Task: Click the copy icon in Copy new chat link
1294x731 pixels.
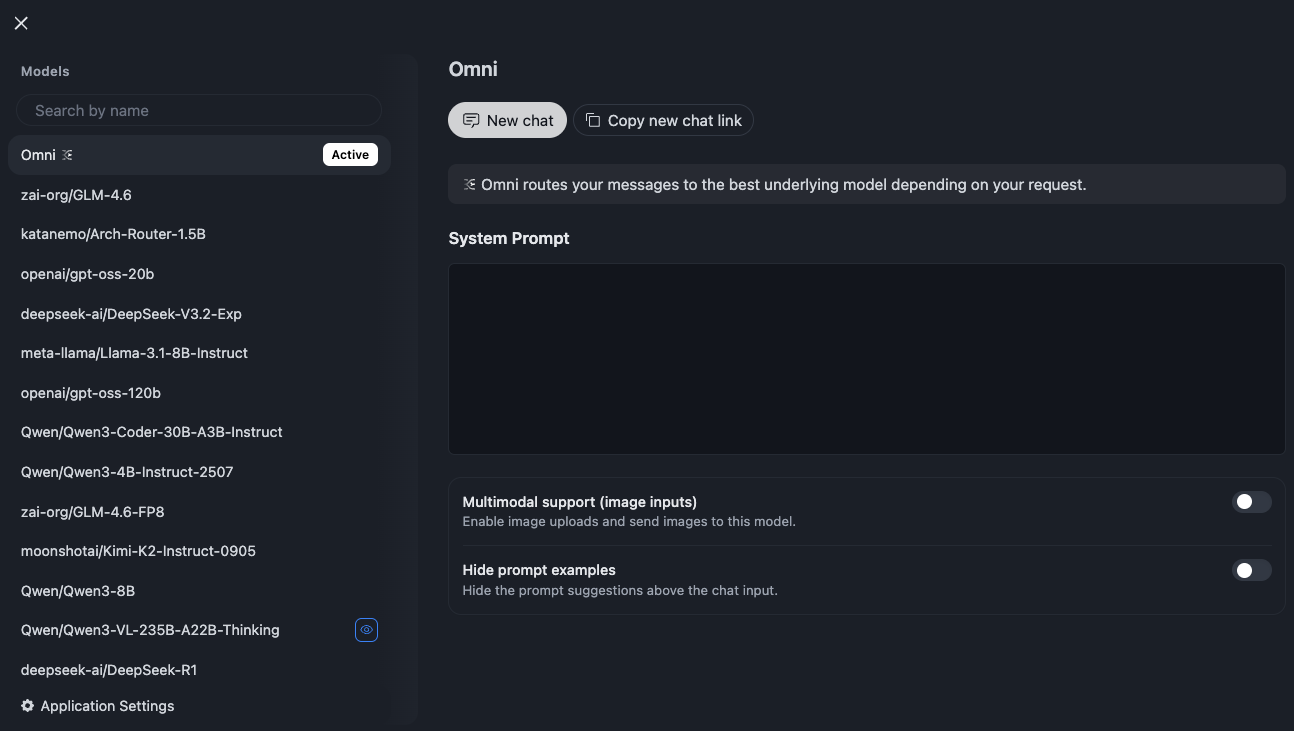Action: (593, 120)
